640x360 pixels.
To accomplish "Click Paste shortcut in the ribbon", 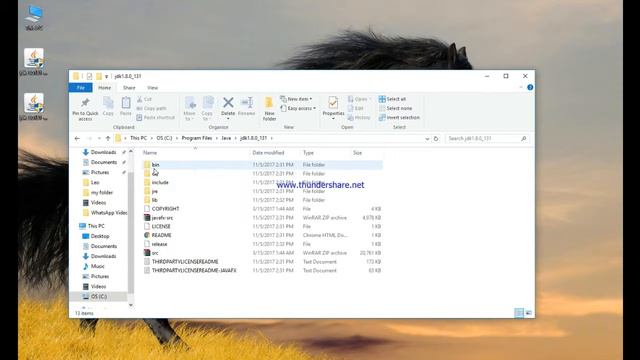I will [x=156, y=118].
